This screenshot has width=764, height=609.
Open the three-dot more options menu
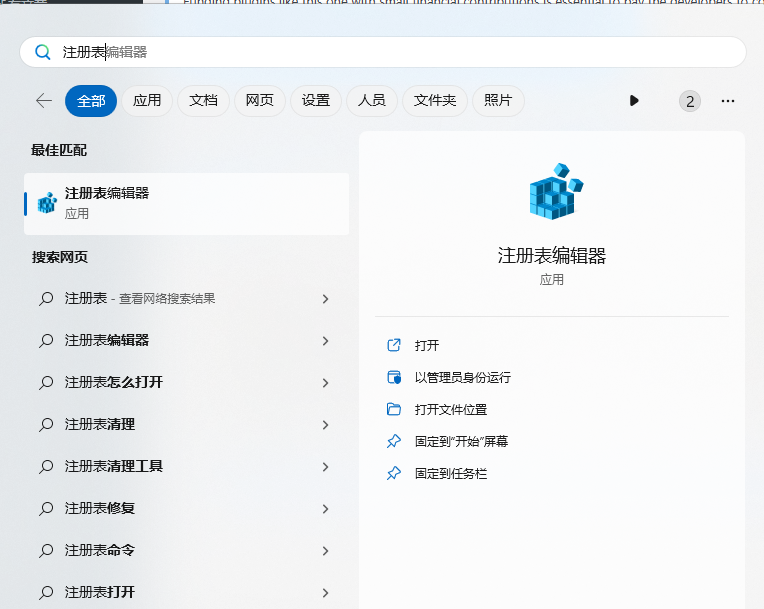click(728, 101)
